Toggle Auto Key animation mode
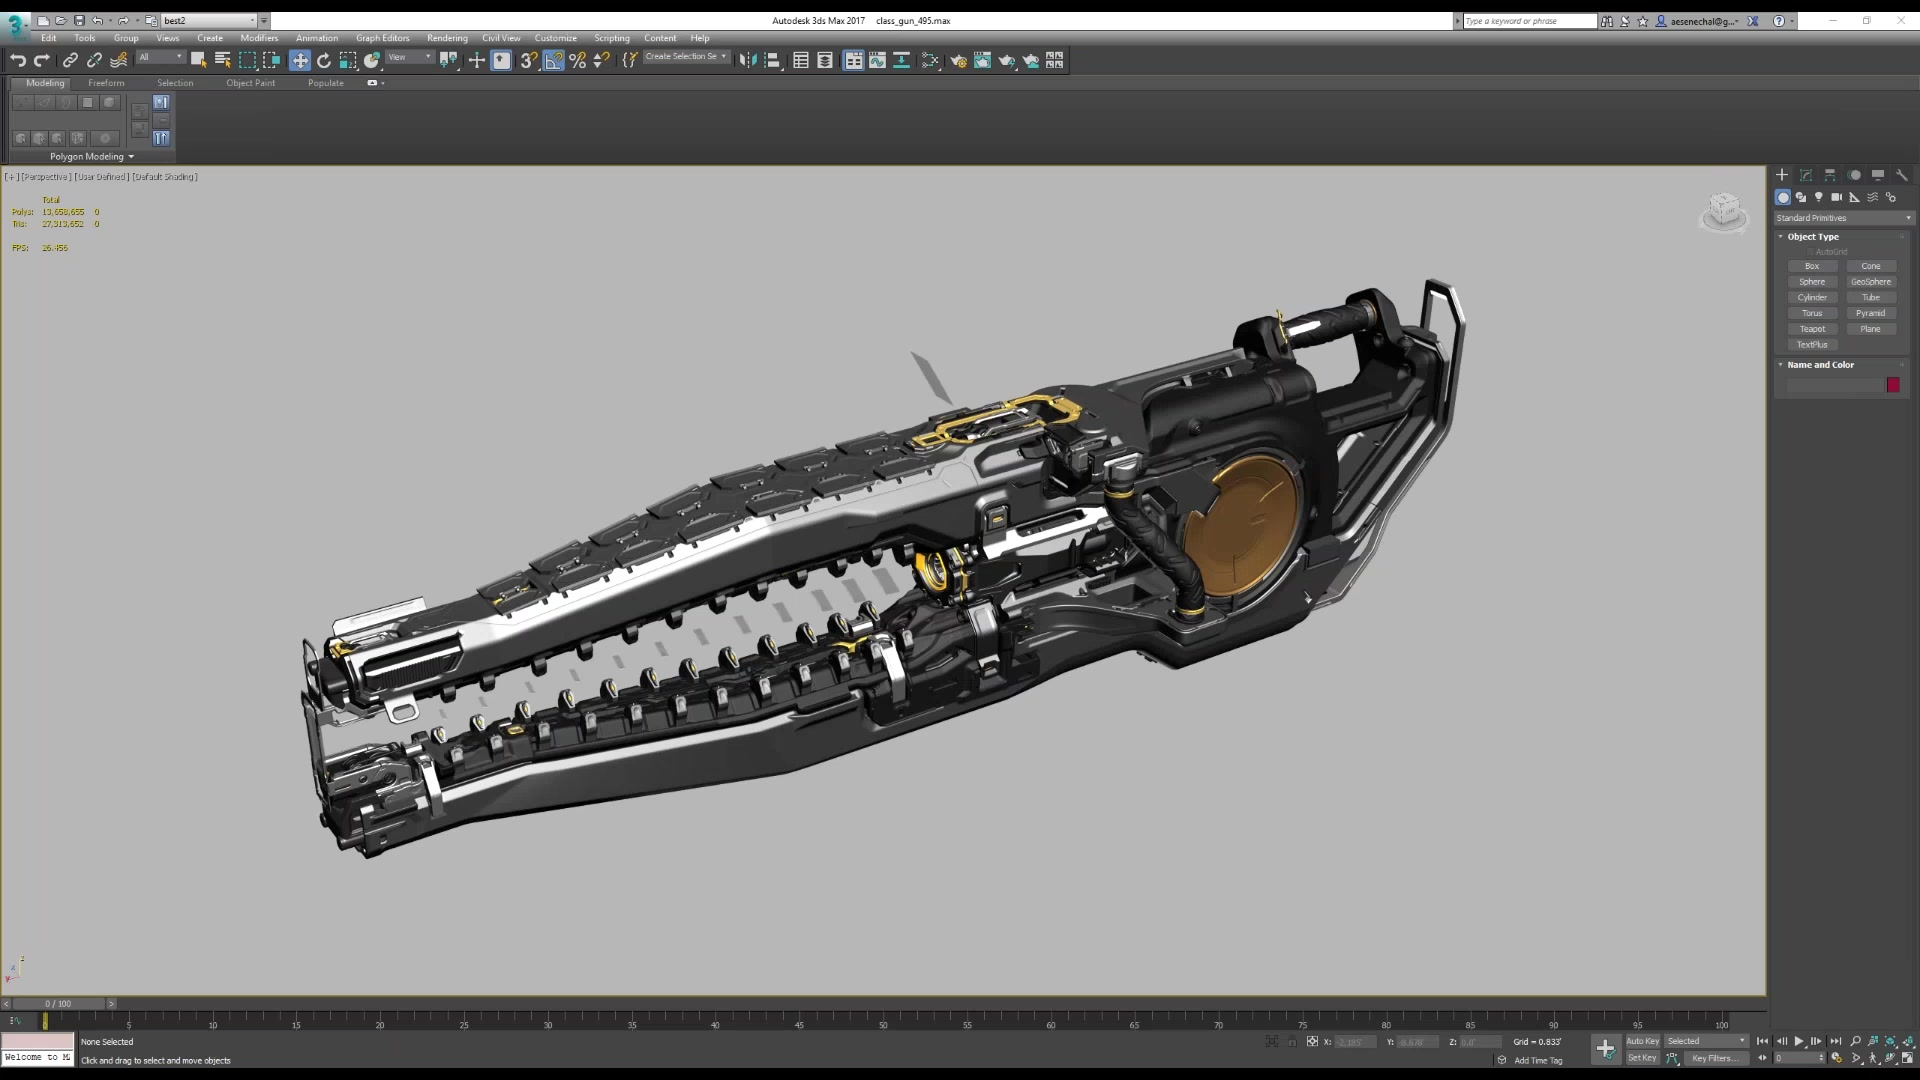This screenshot has width=1920, height=1080. coord(1643,1041)
